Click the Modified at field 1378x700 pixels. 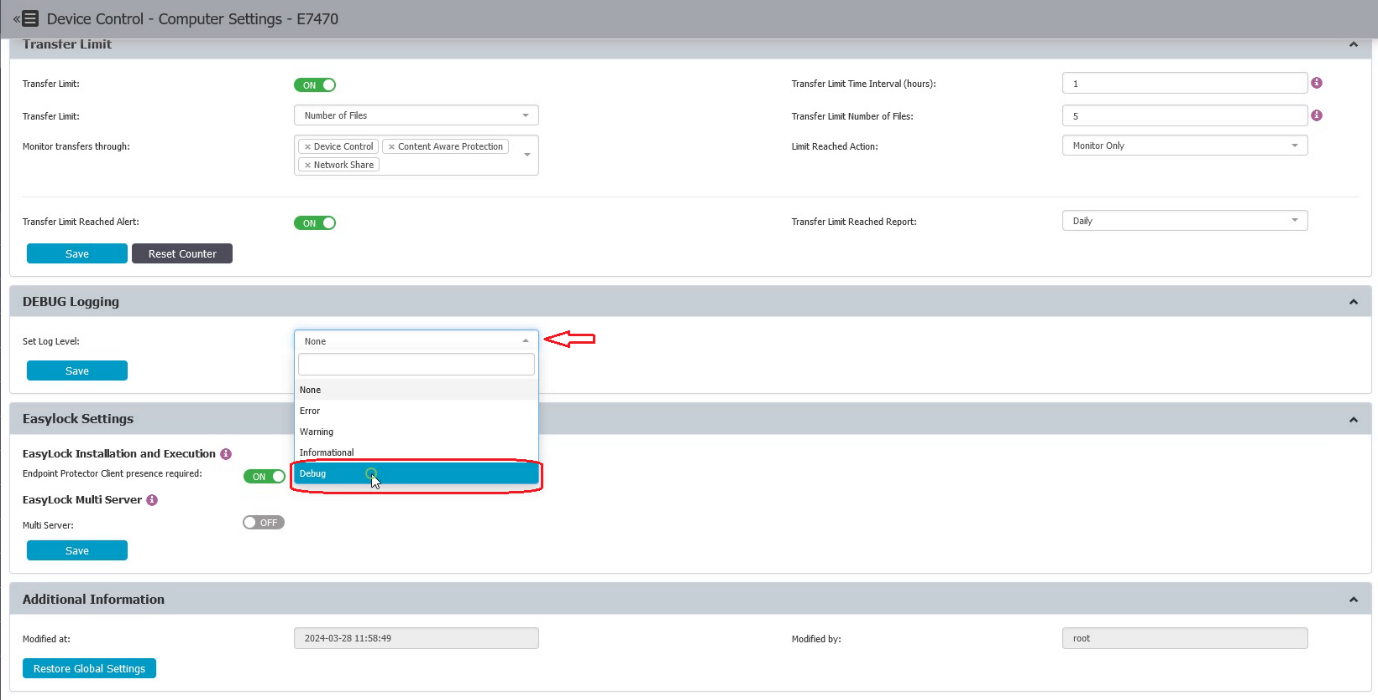(x=416, y=638)
